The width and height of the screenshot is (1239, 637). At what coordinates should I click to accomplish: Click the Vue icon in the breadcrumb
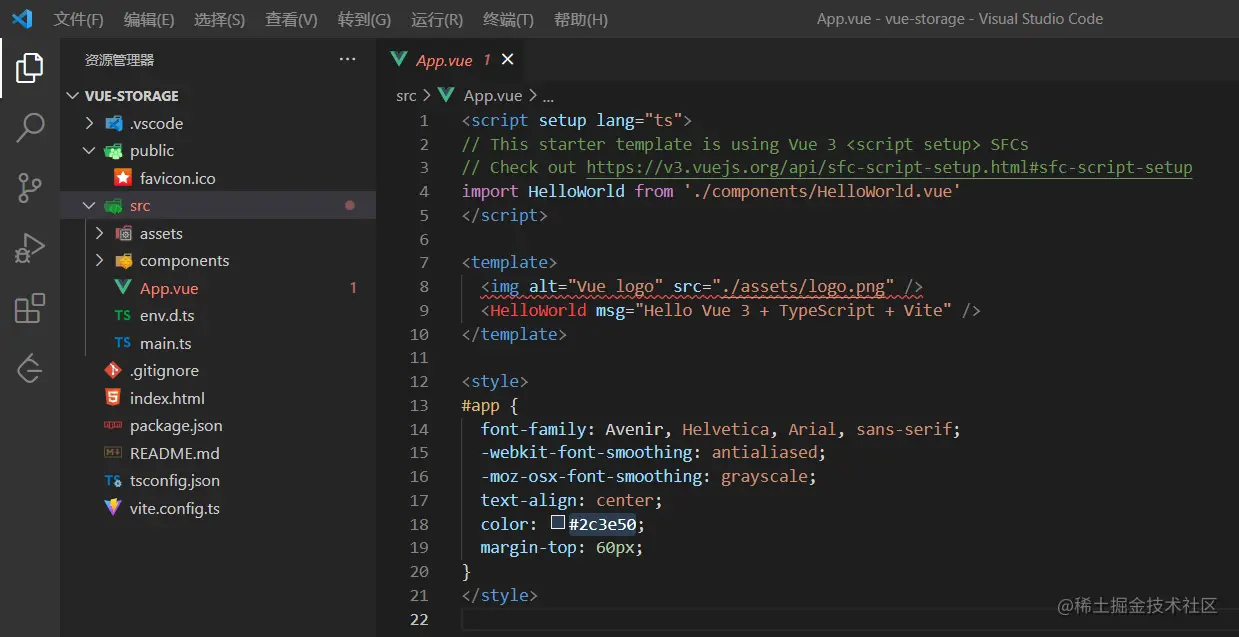pos(447,96)
